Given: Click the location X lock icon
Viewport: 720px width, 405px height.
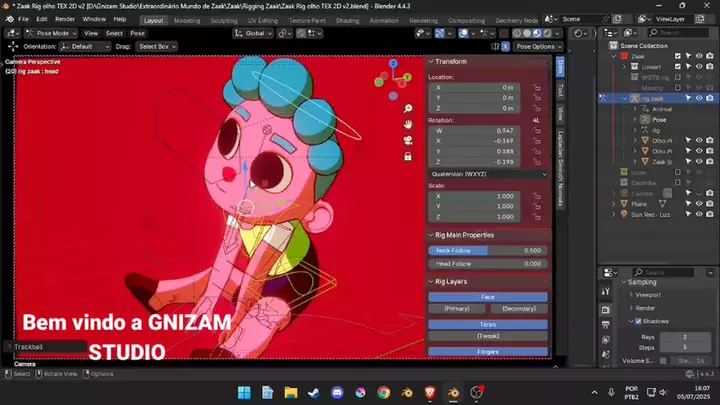Looking at the screenshot, I should pyautogui.click(x=536, y=87).
